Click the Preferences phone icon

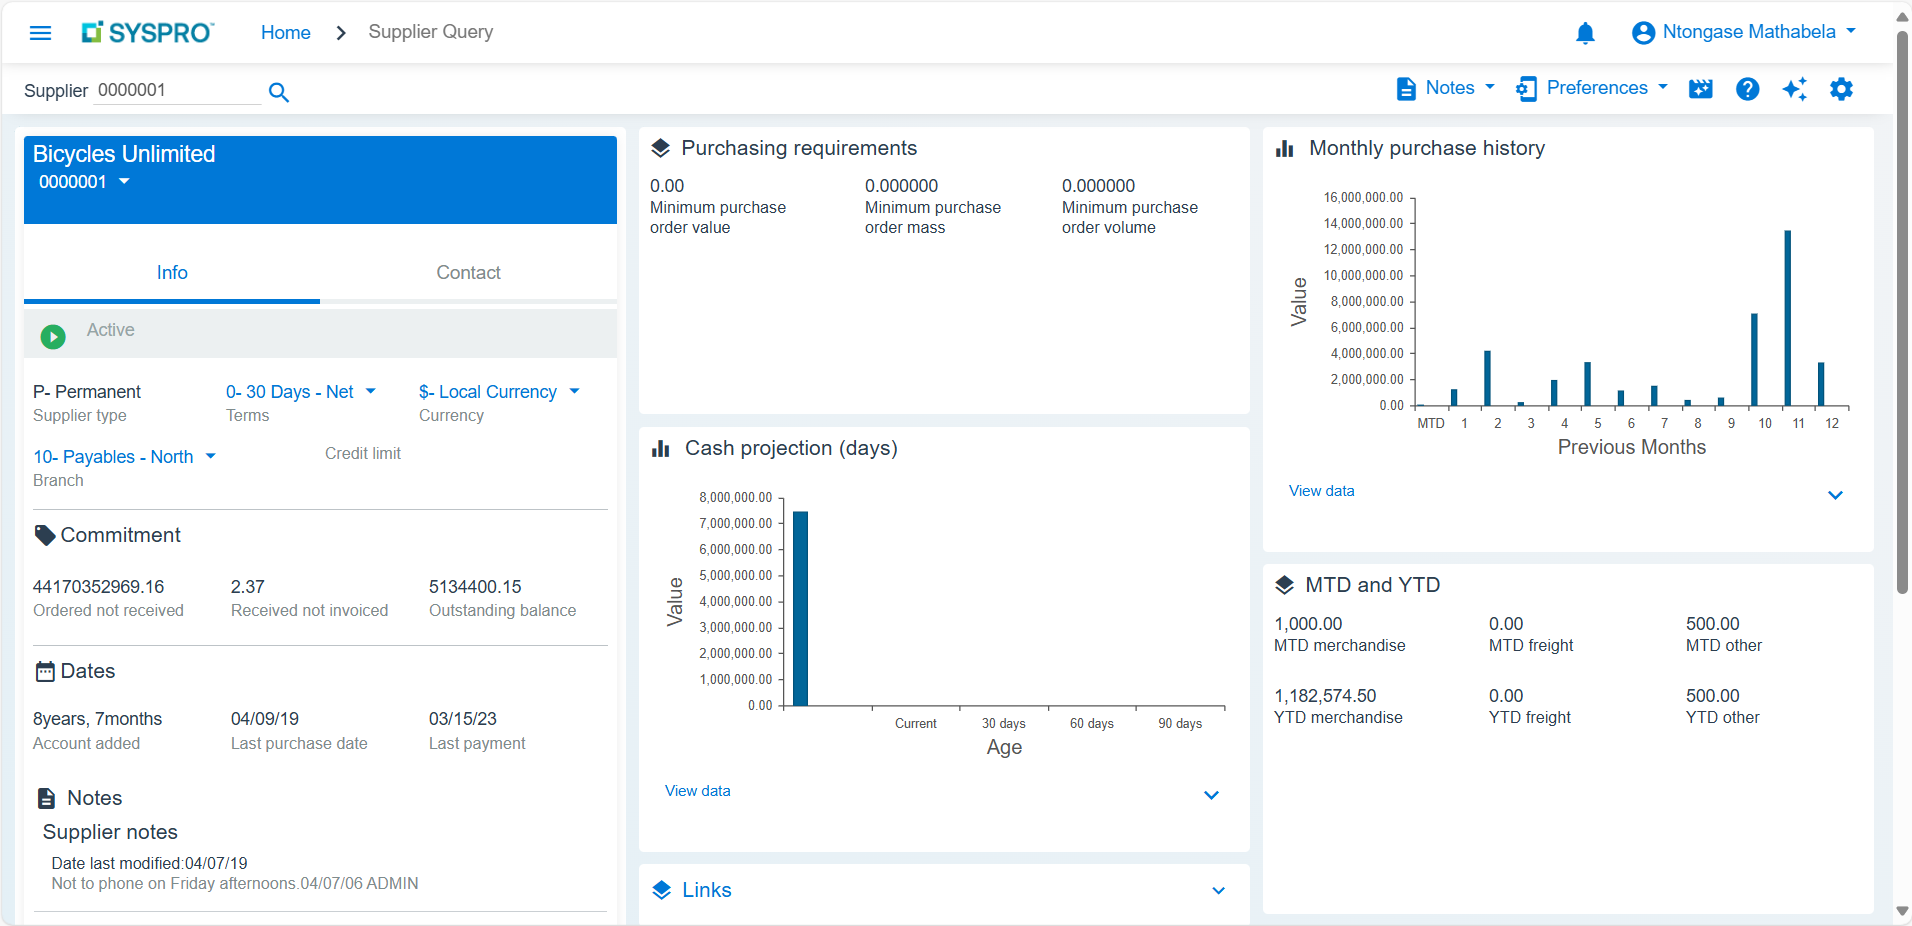1527,89
